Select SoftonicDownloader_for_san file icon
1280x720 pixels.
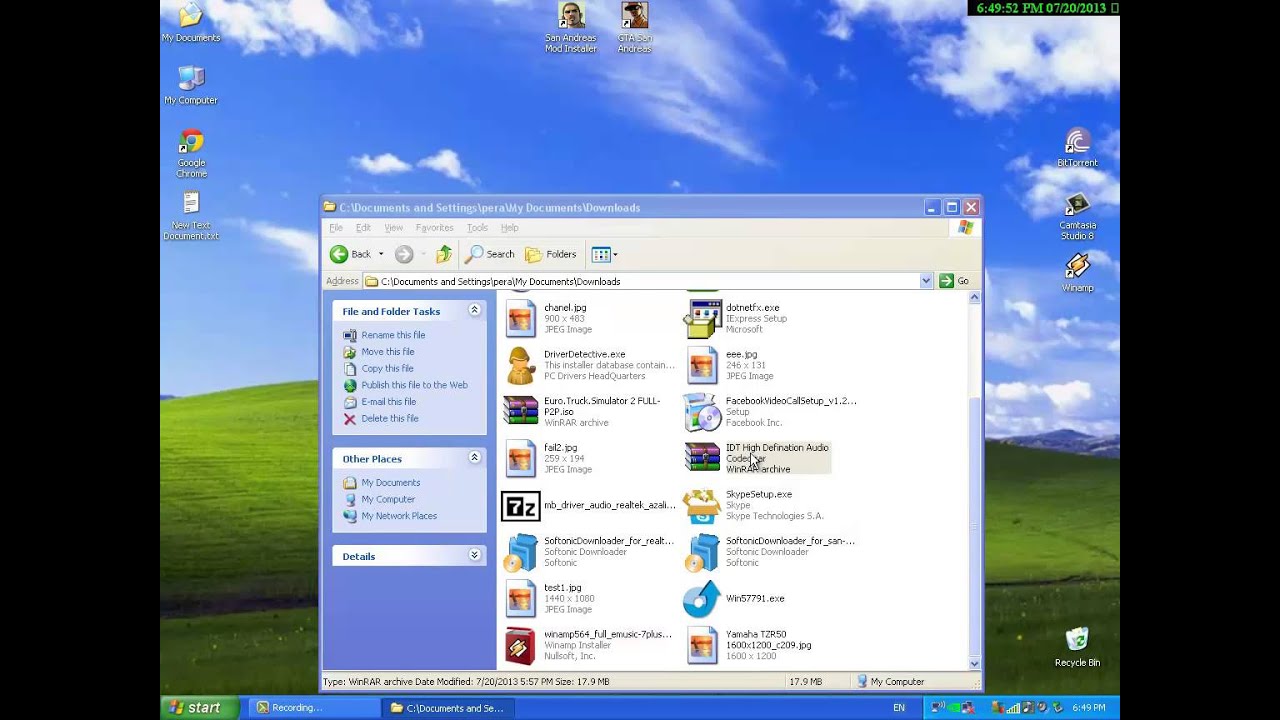point(703,551)
